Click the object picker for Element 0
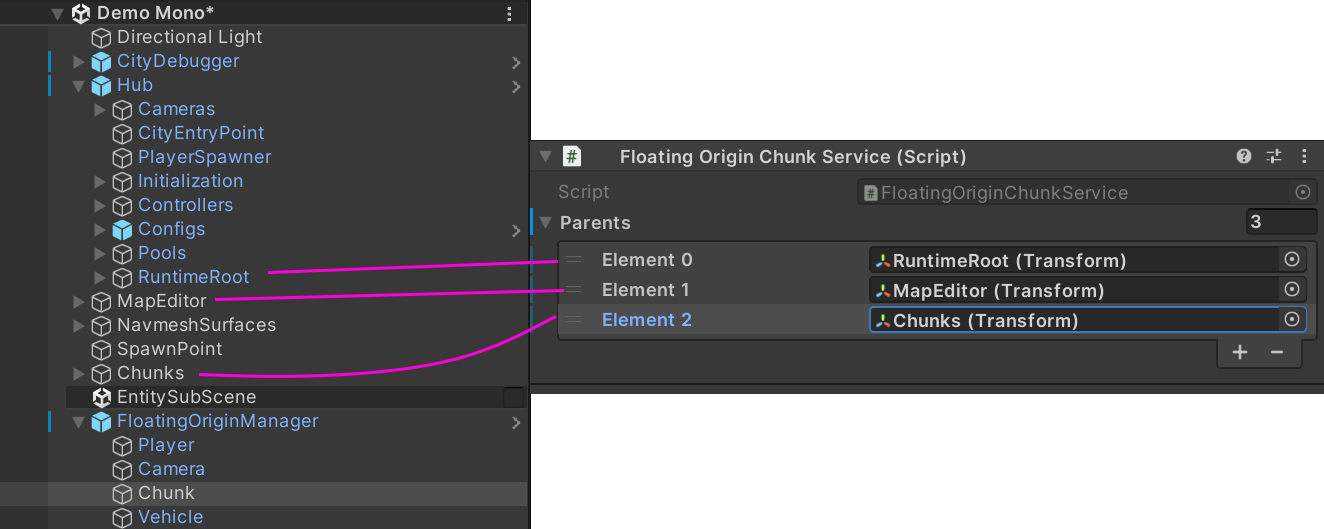 click(1292, 260)
